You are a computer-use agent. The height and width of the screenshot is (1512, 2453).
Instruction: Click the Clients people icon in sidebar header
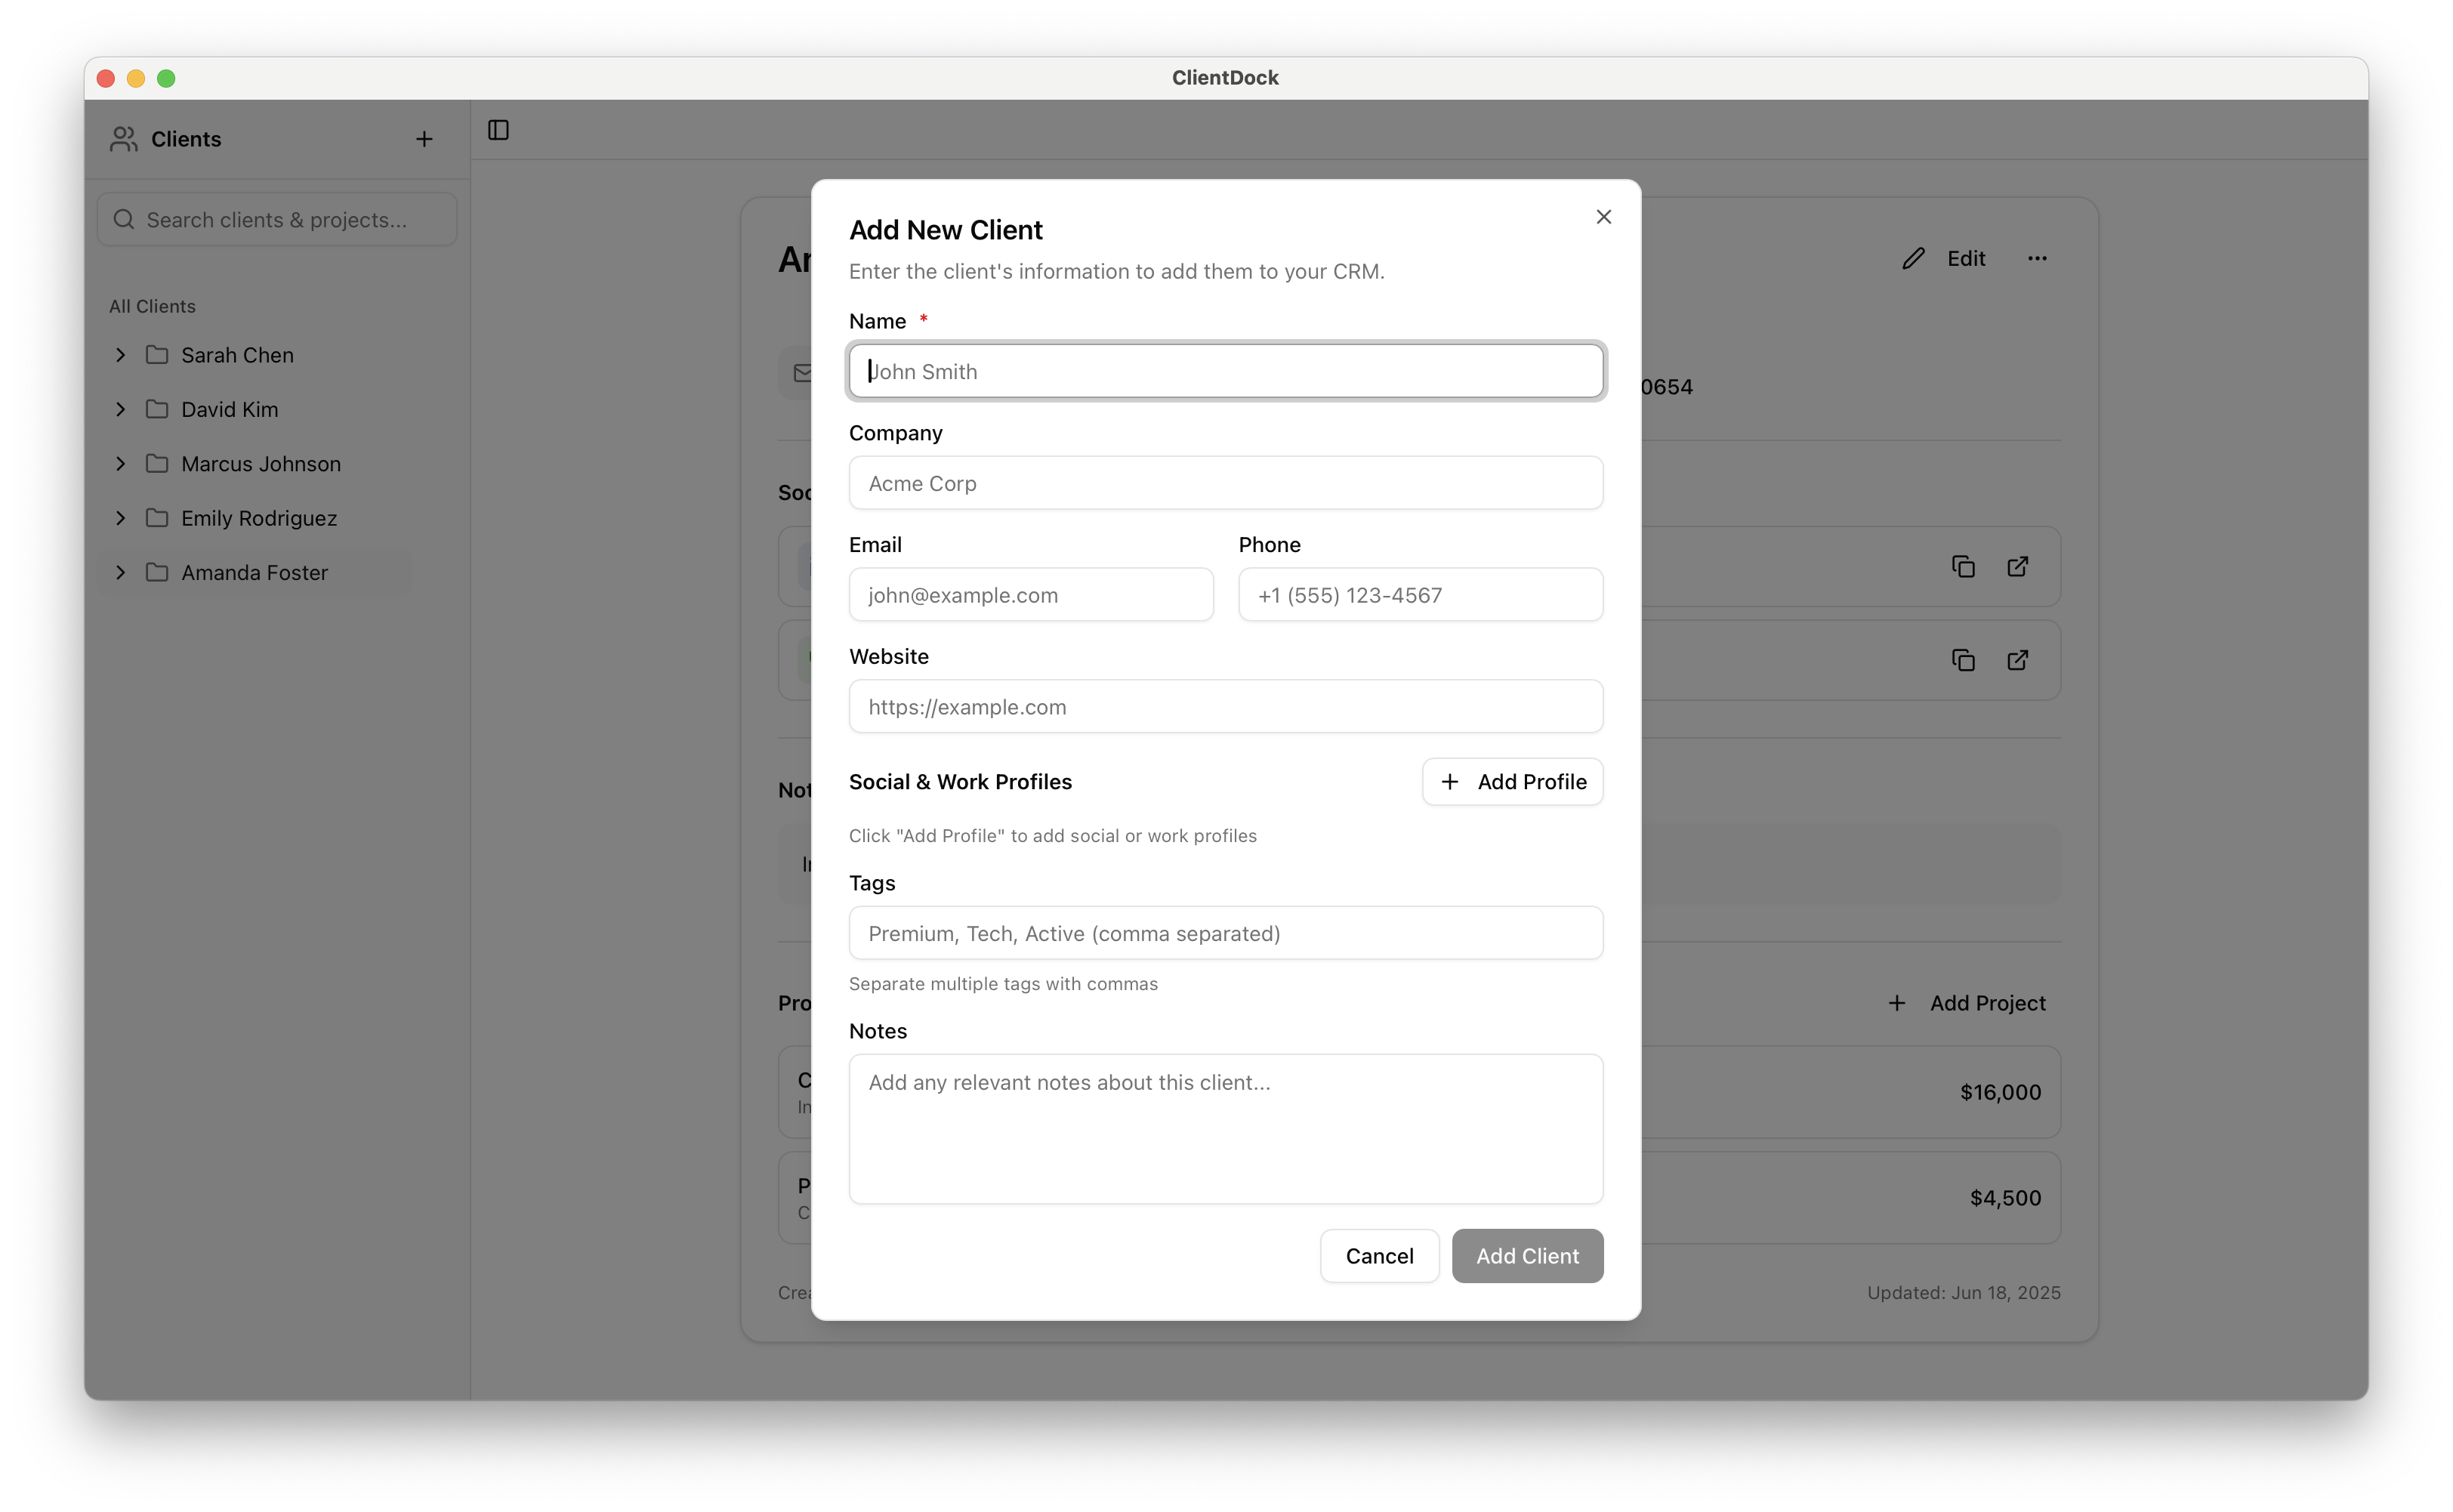(123, 139)
